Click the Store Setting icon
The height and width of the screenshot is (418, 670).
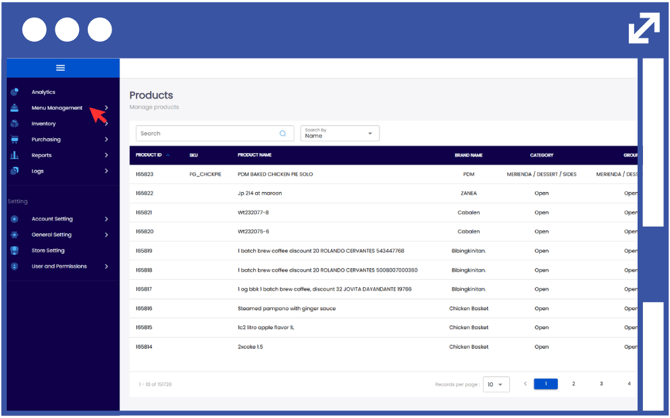[x=14, y=251]
